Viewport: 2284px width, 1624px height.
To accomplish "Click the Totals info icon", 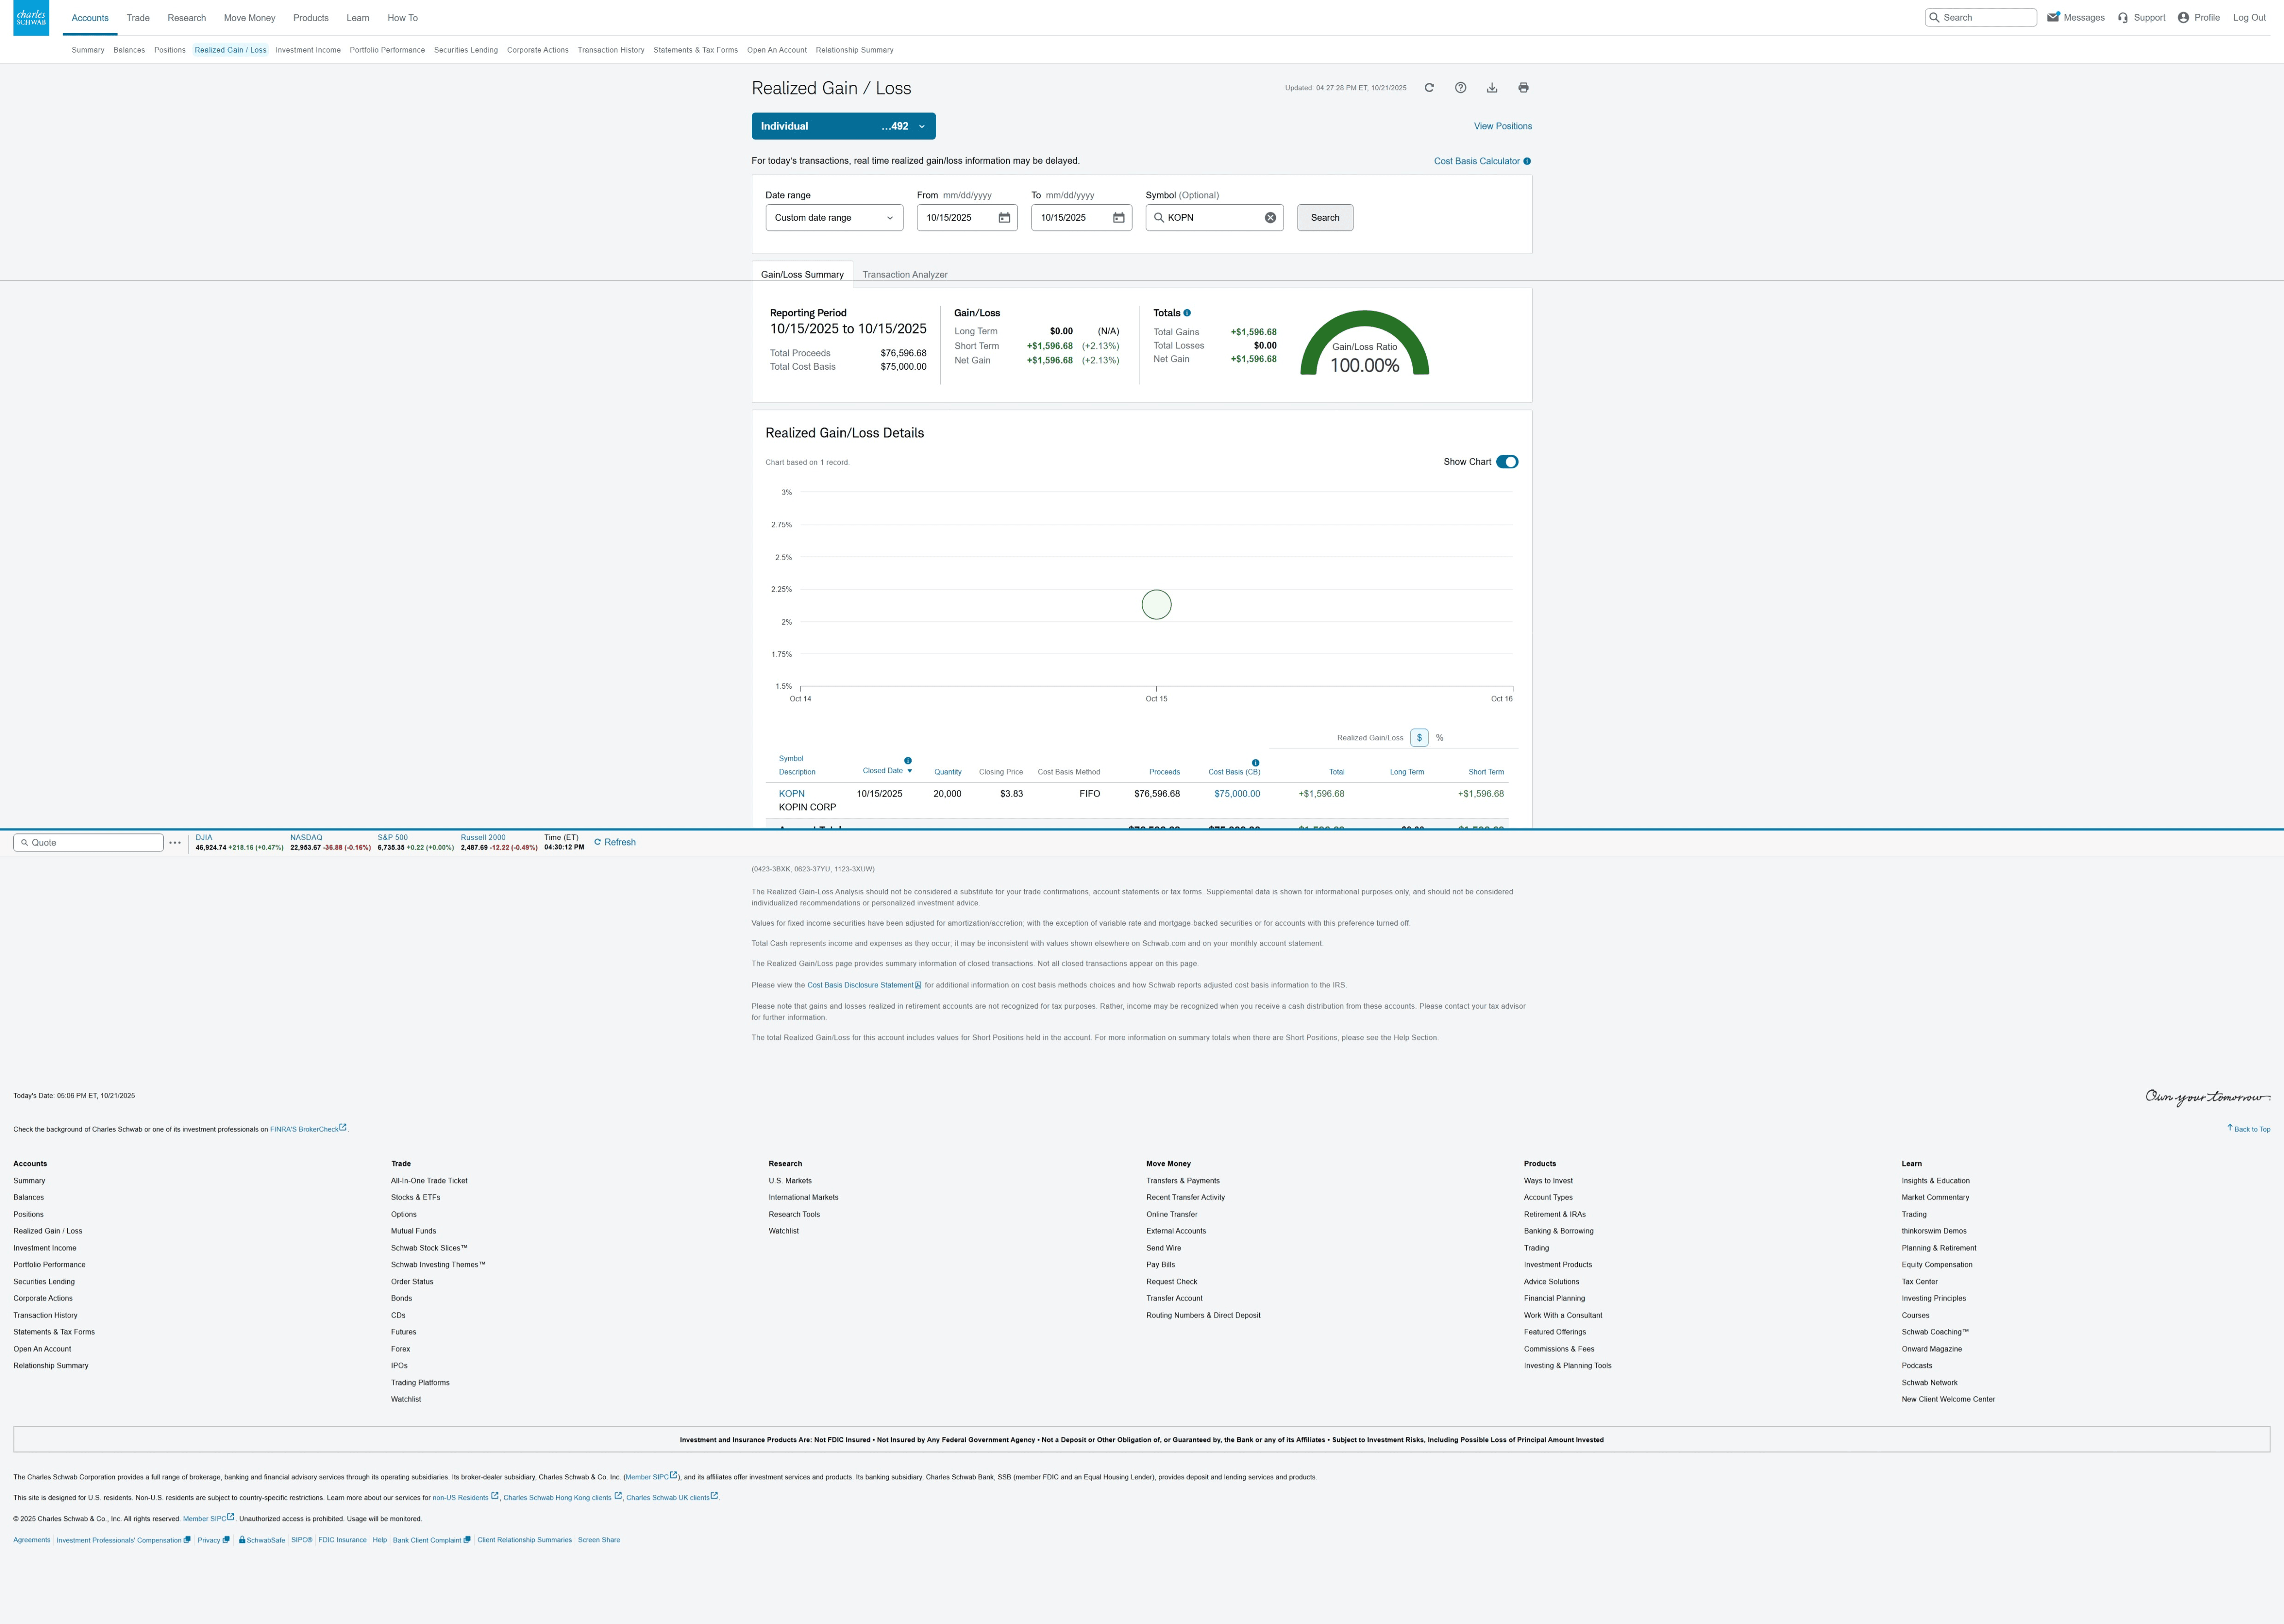I will point(1187,313).
